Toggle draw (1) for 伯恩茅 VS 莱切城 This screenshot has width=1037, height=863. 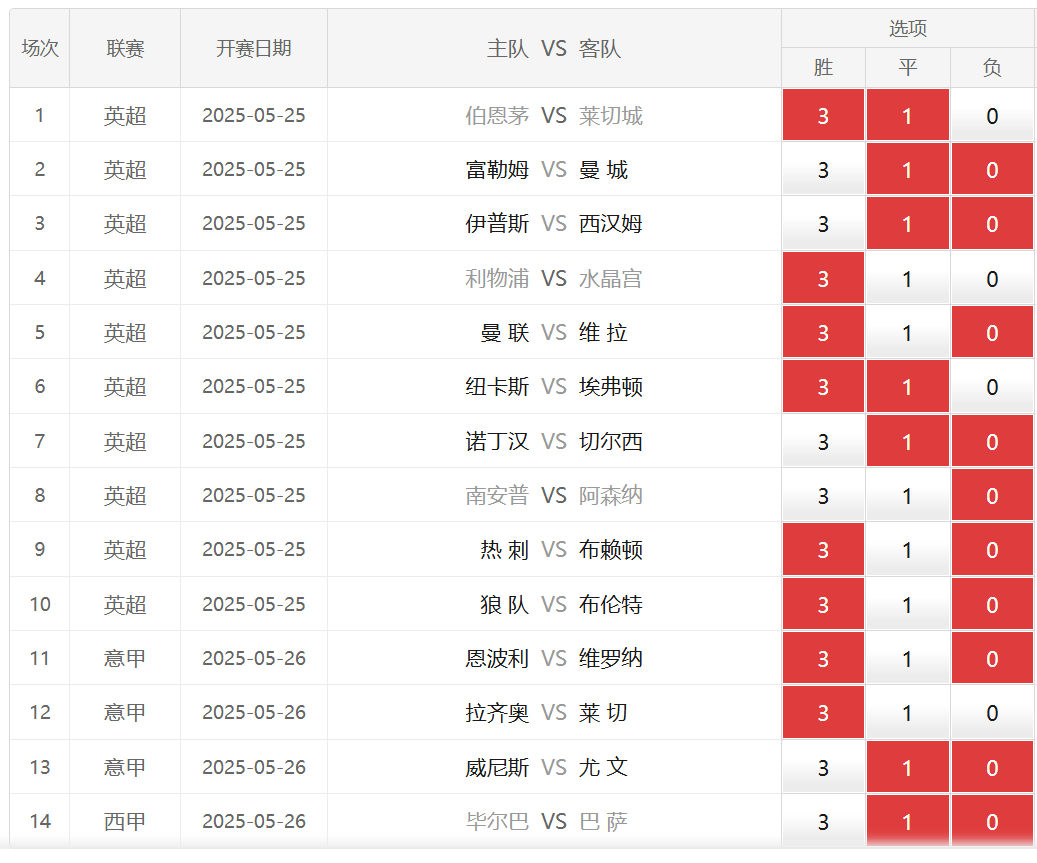click(x=907, y=115)
